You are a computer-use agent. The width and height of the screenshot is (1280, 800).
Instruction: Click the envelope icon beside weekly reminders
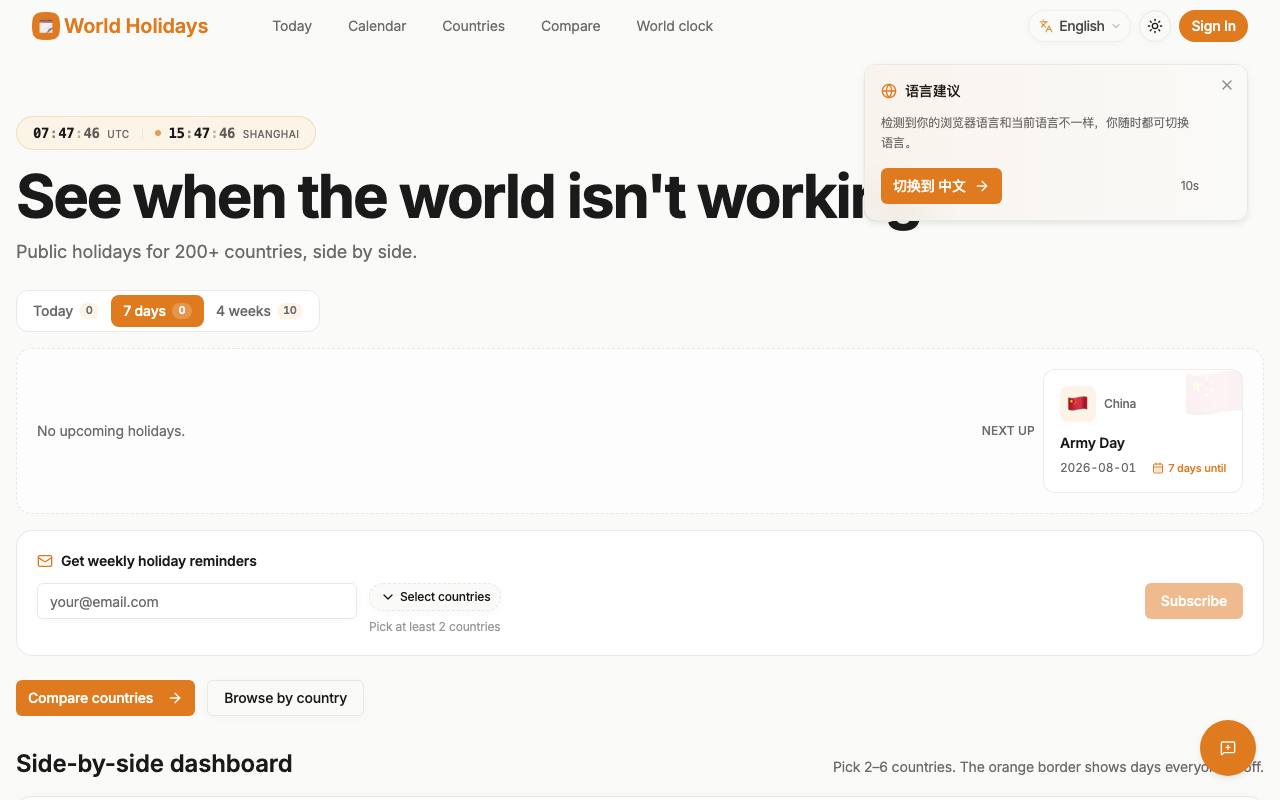pyautogui.click(x=45, y=561)
